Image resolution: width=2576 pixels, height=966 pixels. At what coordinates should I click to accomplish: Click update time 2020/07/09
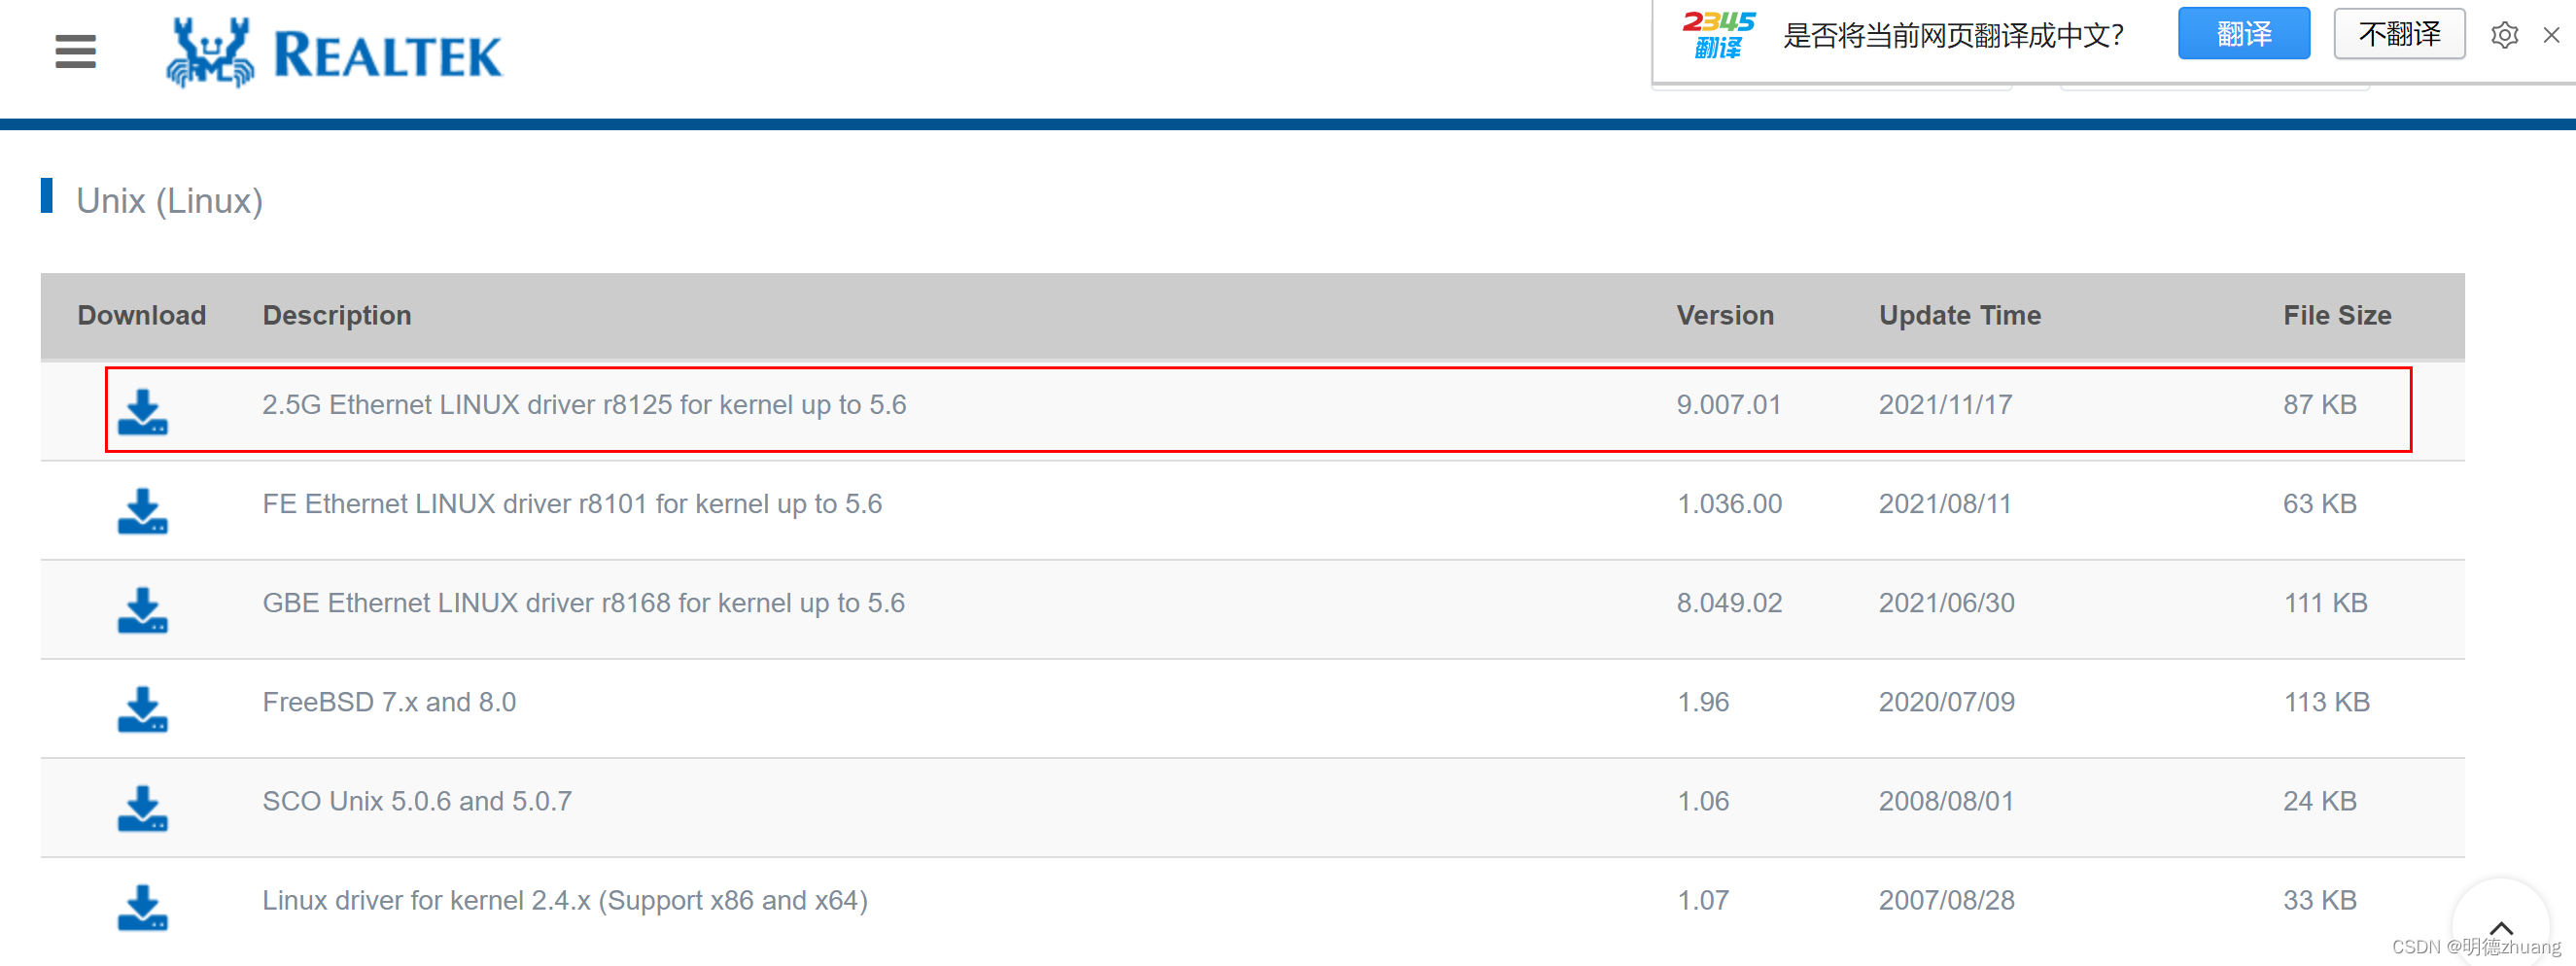[x=1946, y=701]
